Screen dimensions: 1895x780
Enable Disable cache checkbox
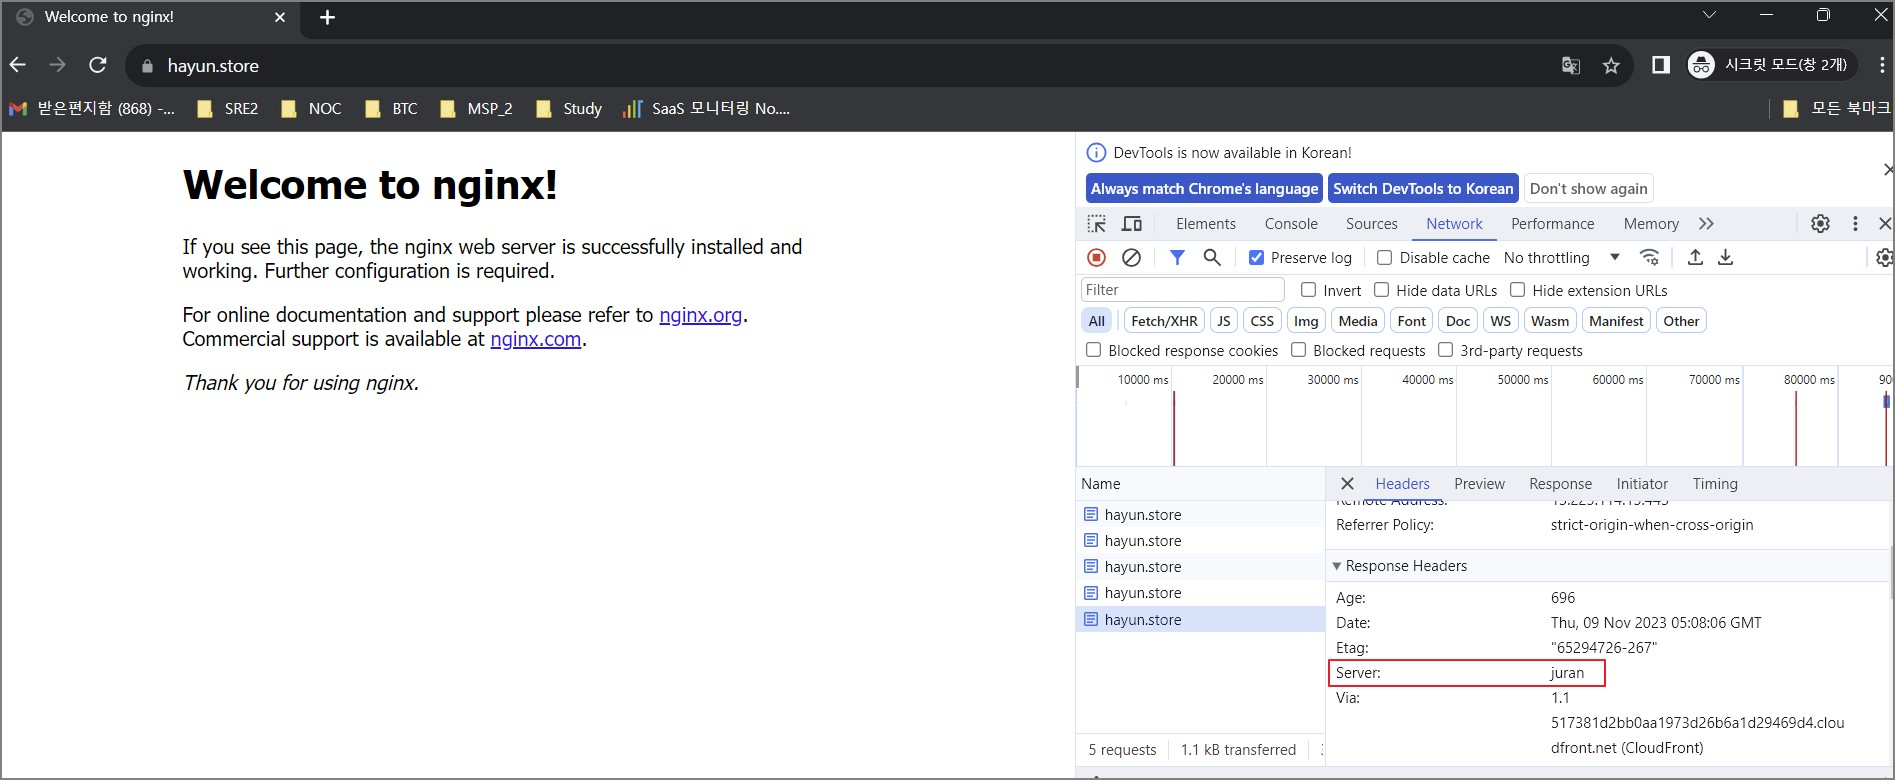(1384, 258)
